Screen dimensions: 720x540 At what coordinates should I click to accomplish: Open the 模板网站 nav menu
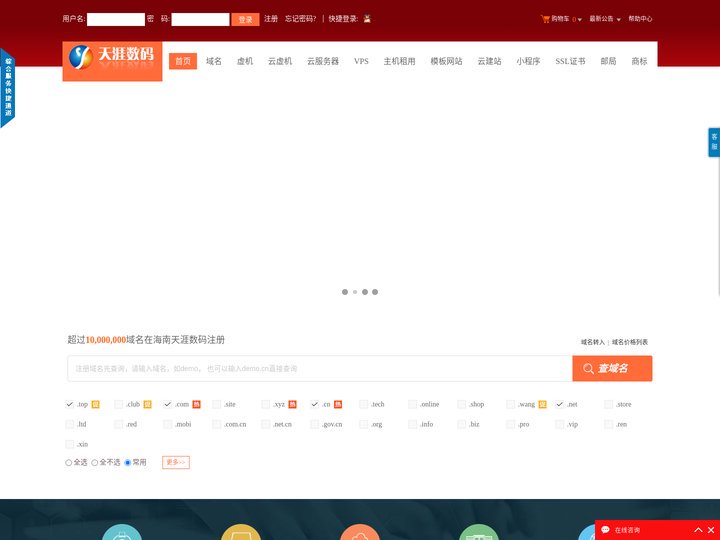click(446, 61)
